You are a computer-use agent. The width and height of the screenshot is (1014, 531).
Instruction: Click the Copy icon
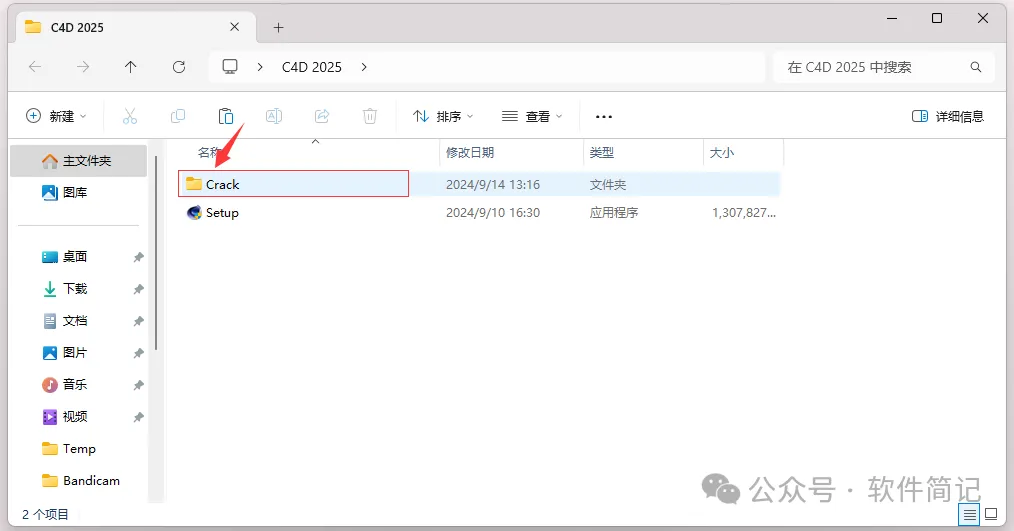click(178, 116)
